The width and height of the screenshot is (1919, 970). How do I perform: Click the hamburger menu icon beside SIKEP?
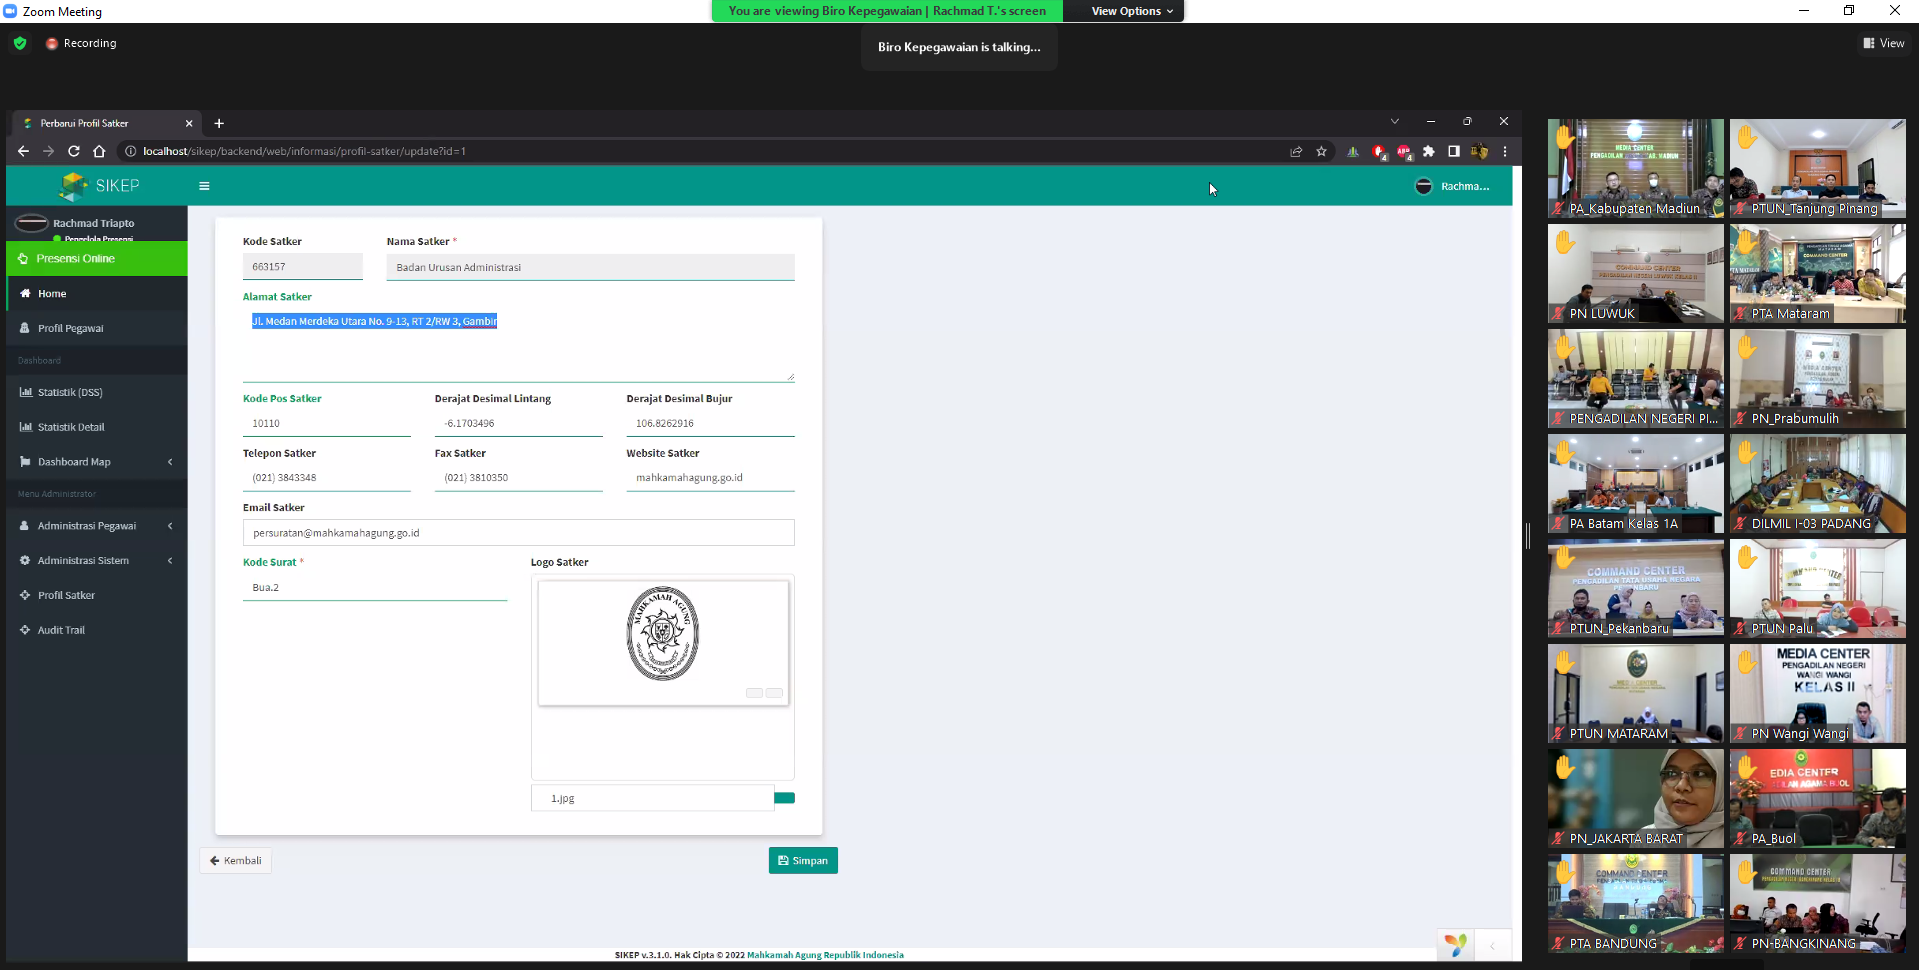coord(204,186)
